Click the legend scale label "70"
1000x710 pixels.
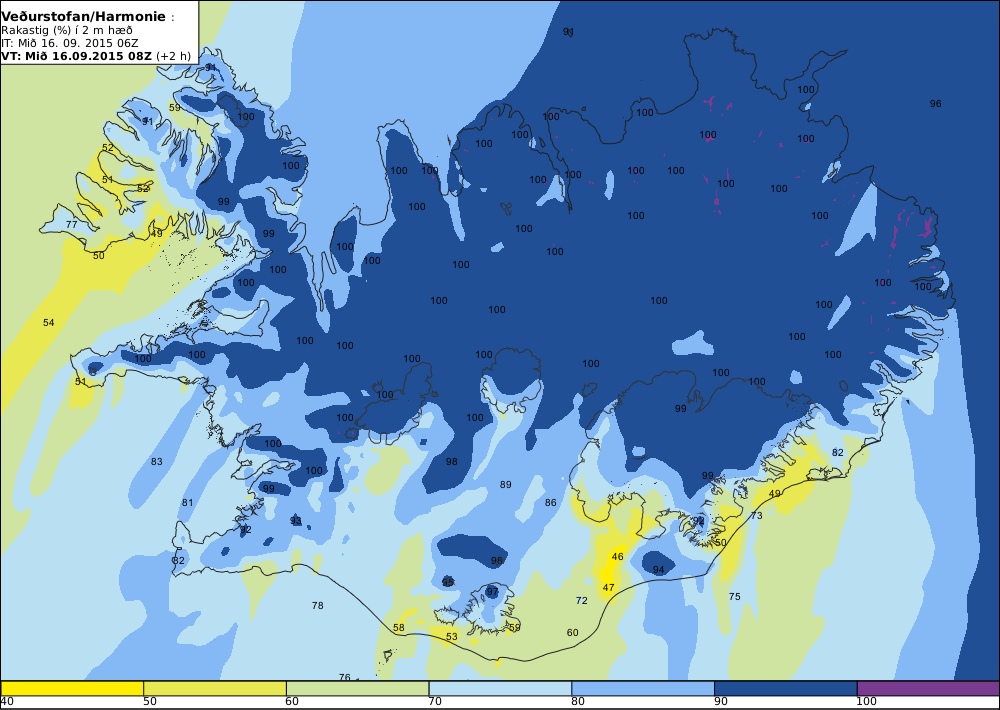[x=435, y=702]
